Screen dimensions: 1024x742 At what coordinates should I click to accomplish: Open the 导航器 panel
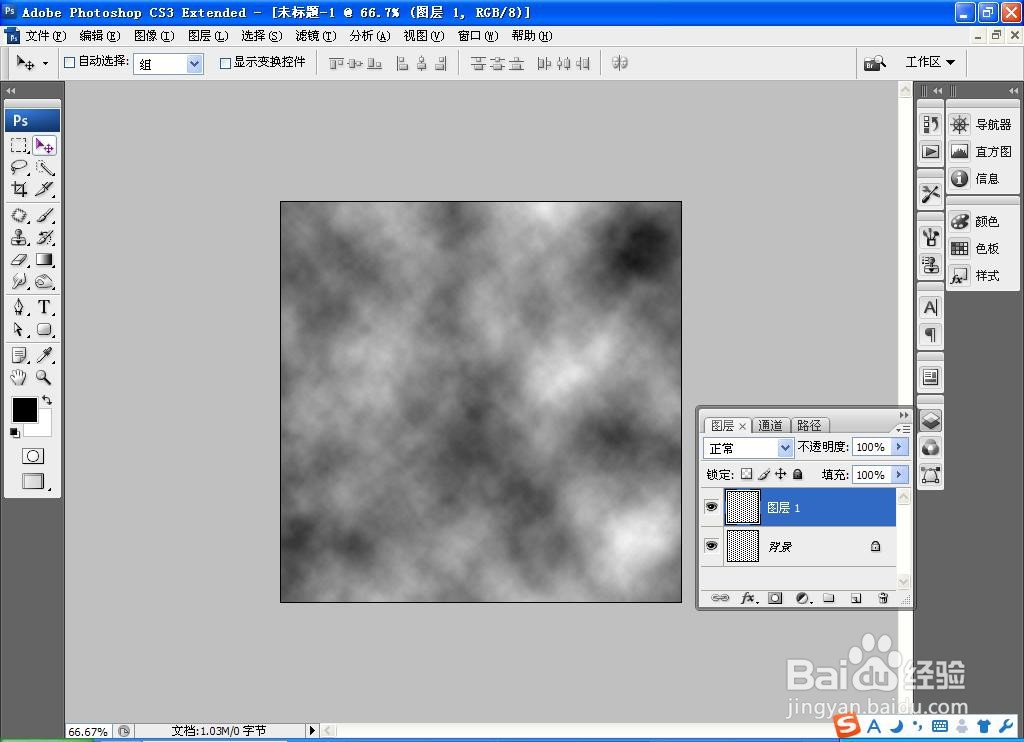tap(981, 124)
